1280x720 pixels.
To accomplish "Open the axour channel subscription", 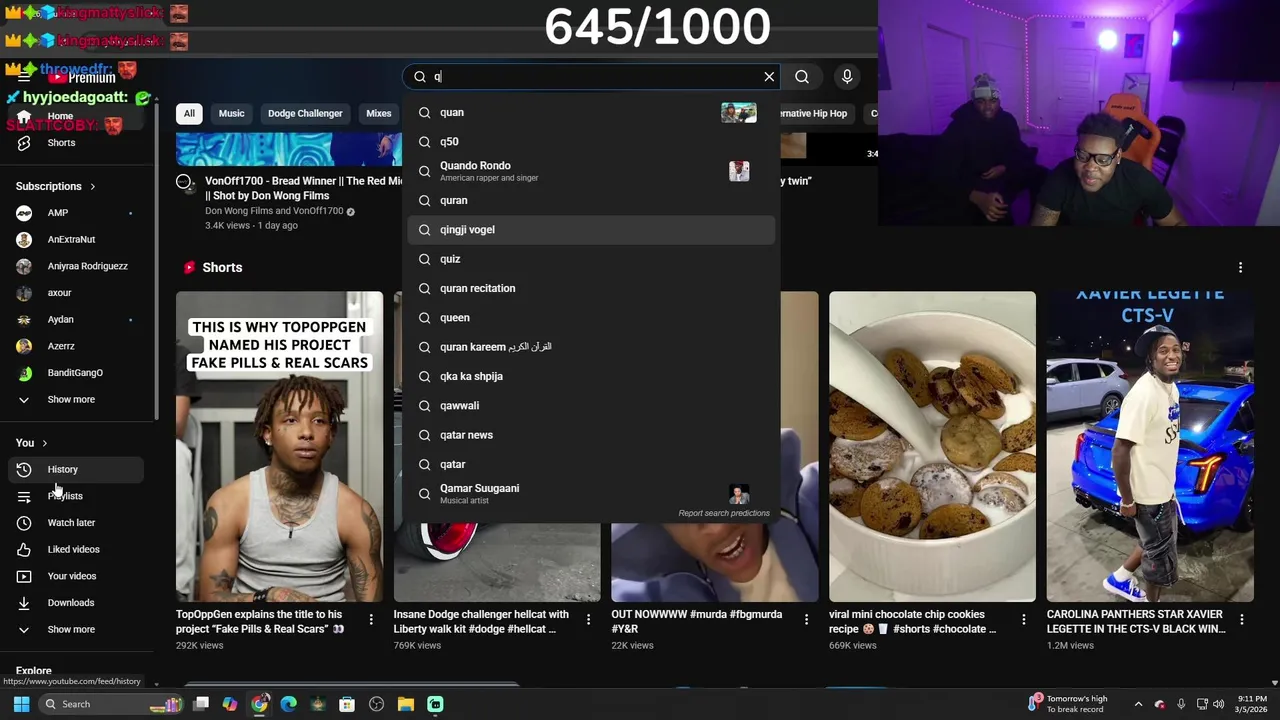I will point(76,293).
